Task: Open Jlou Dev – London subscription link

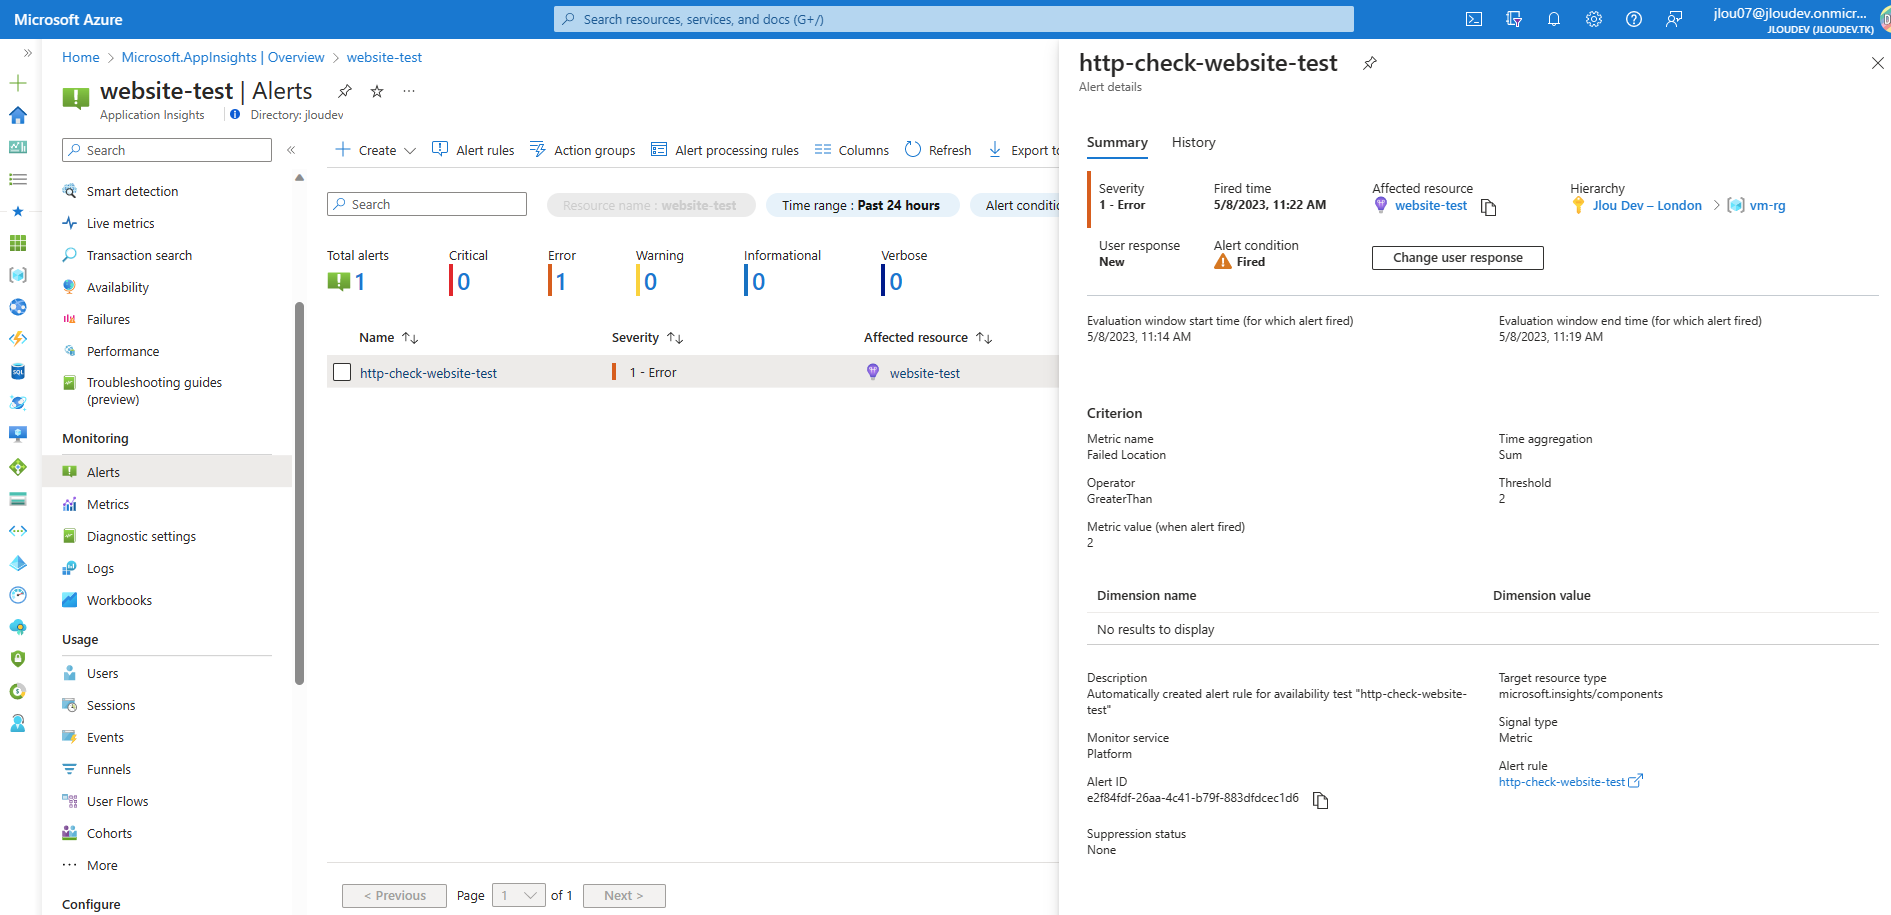Action: [1646, 205]
